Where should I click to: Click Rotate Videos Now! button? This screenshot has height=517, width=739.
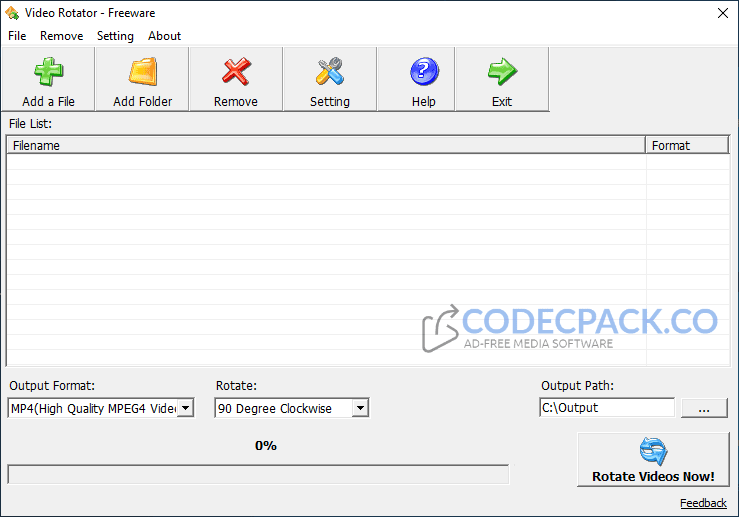click(653, 460)
